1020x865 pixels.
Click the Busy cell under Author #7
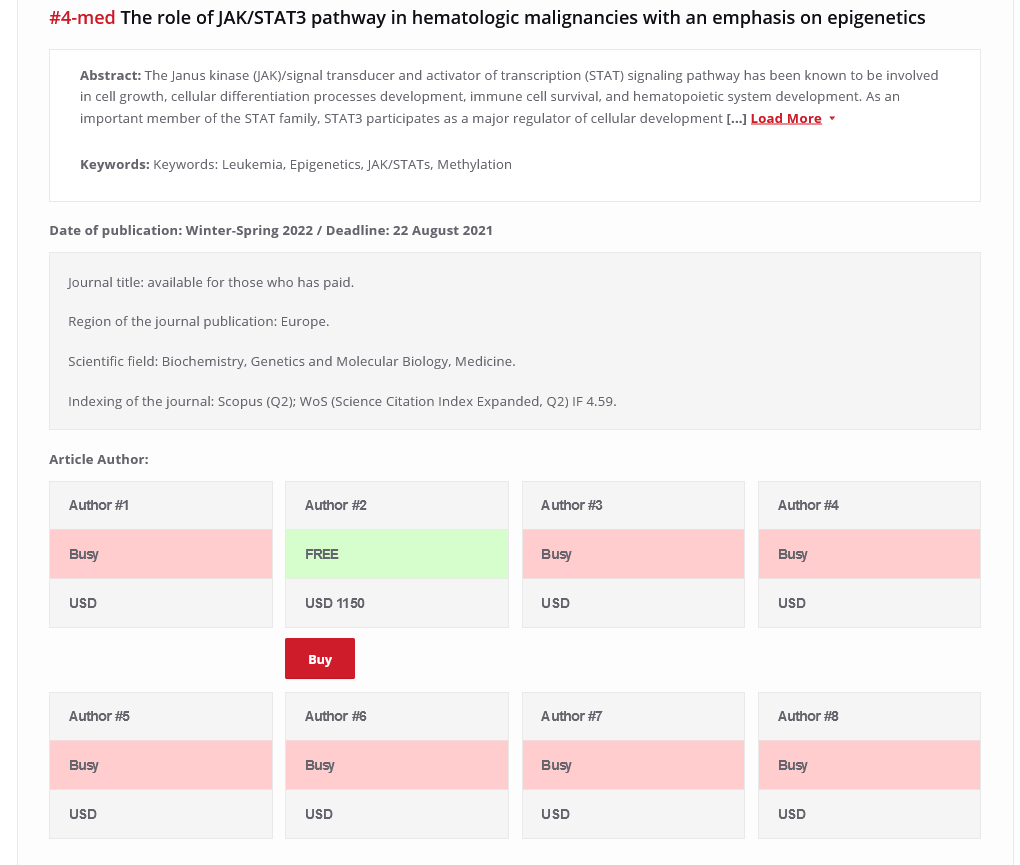tap(632, 765)
